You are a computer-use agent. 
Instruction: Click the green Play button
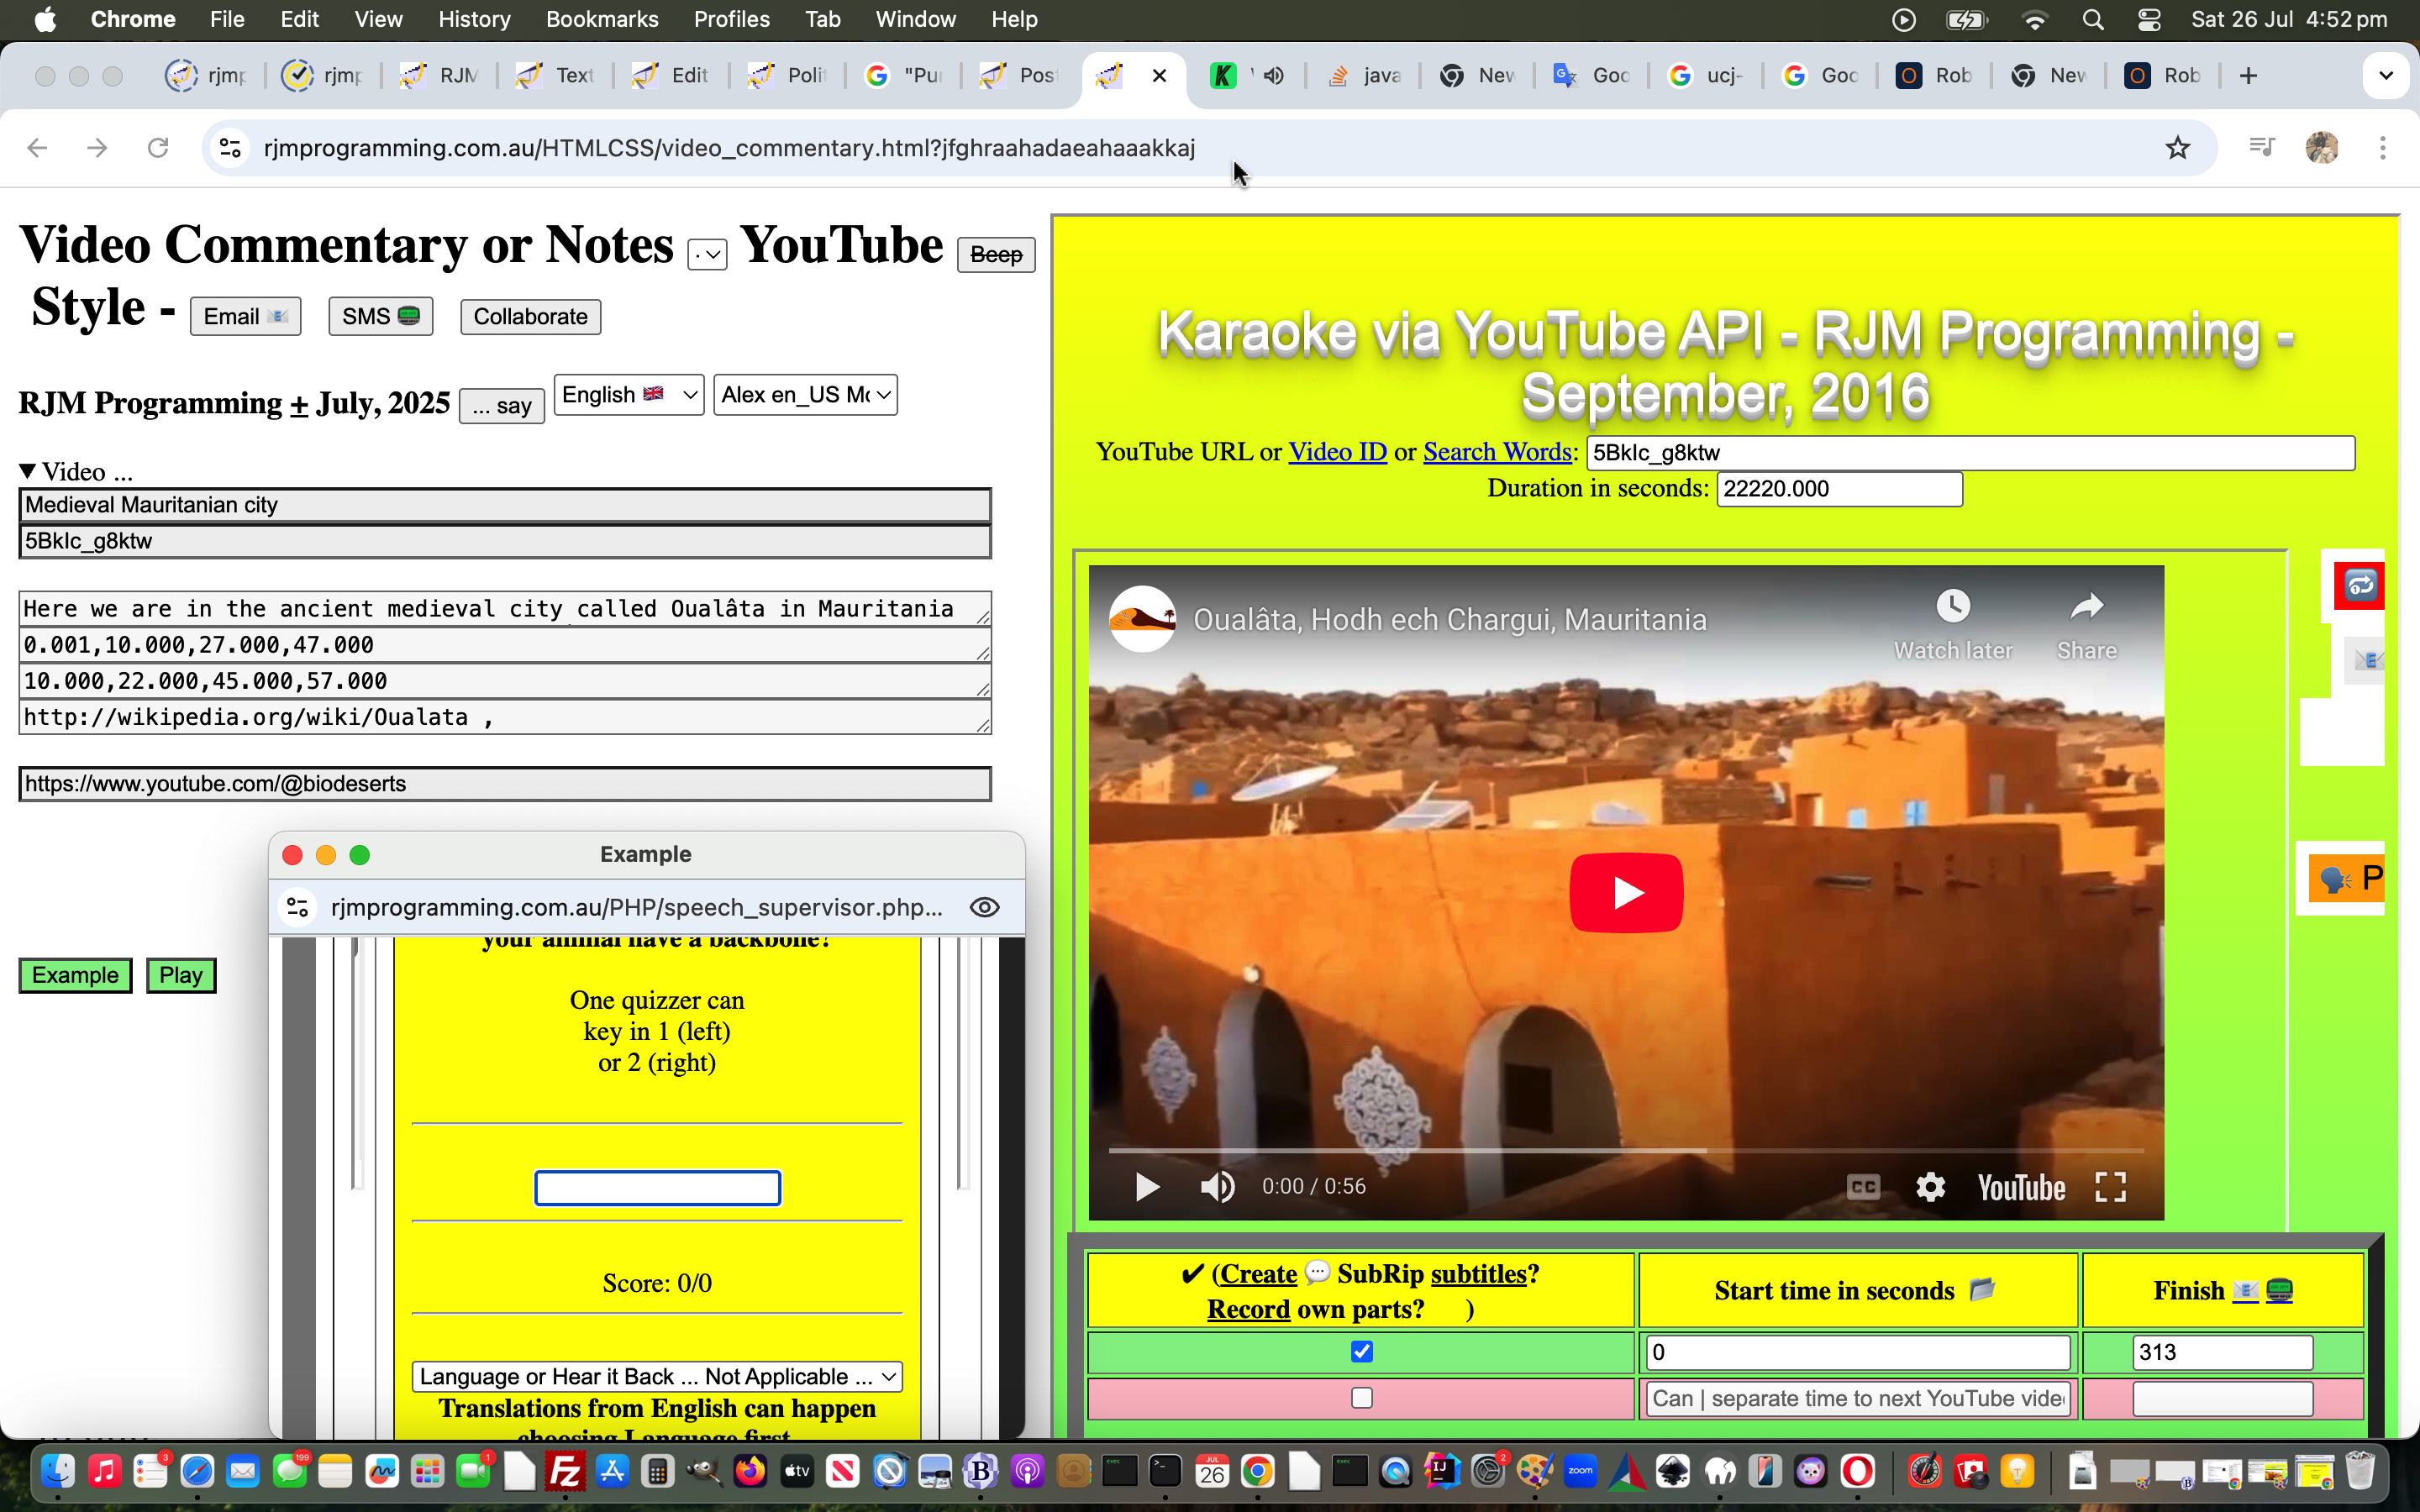pyautogui.click(x=181, y=975)
